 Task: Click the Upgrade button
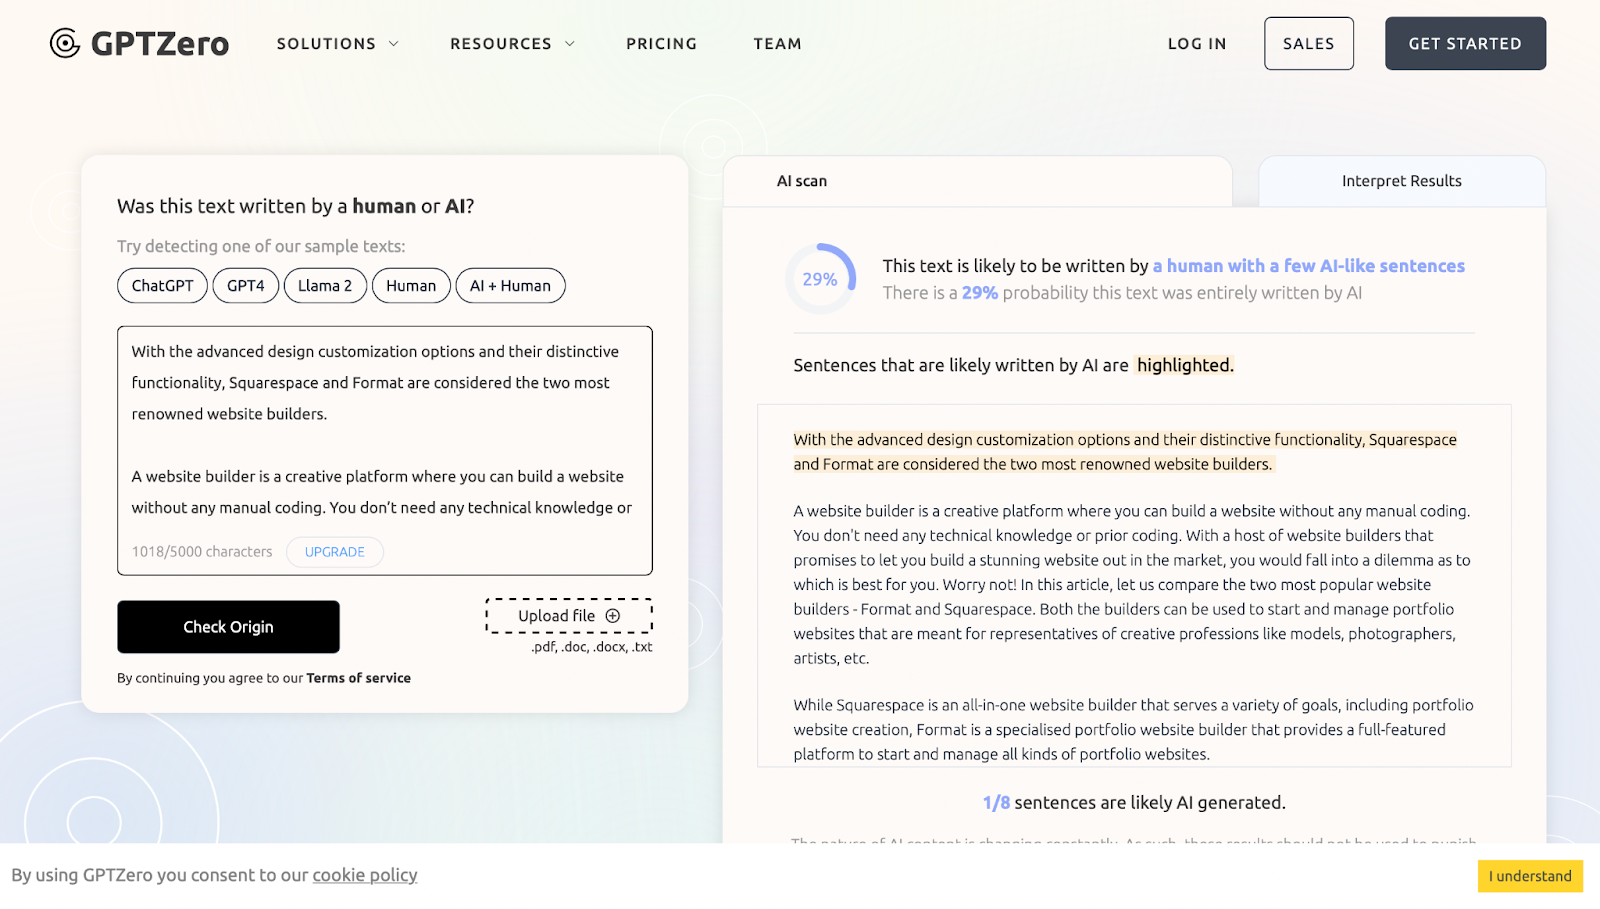(x=335, y=552)
